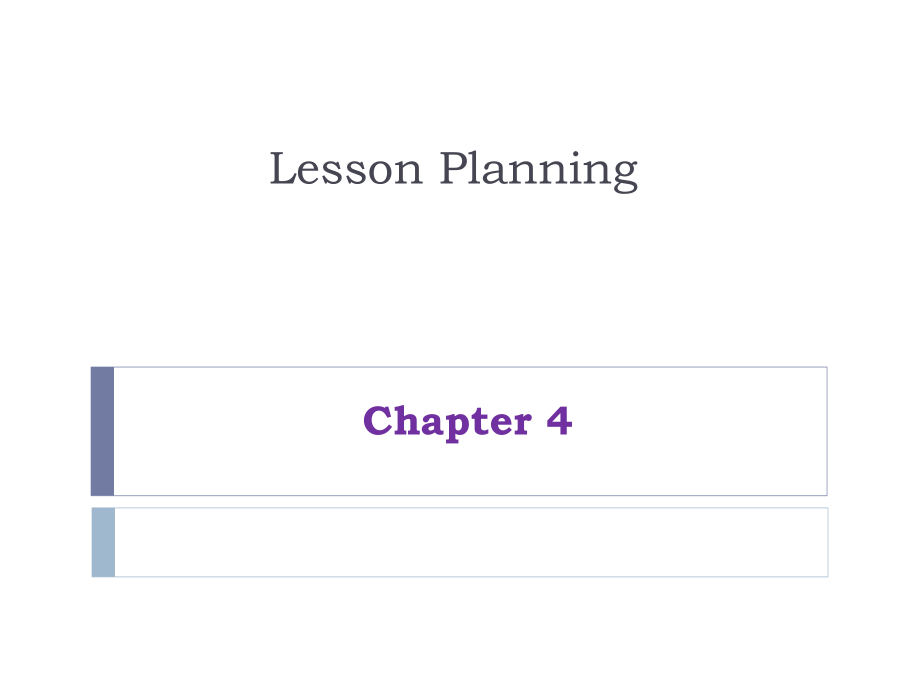Click the capital "C" in "Chapter"
The height and width of the screenshot is (690, 920).
376,421
